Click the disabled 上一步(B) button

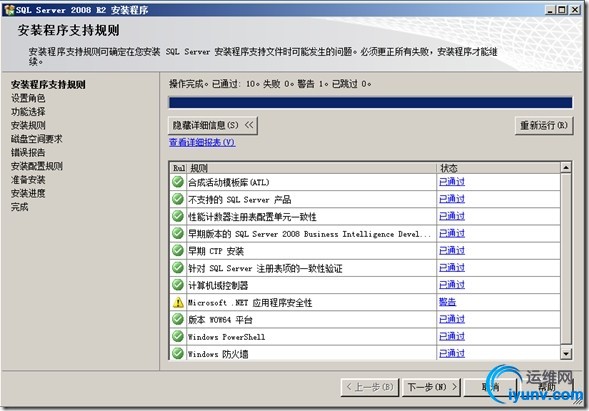[370, 387]
